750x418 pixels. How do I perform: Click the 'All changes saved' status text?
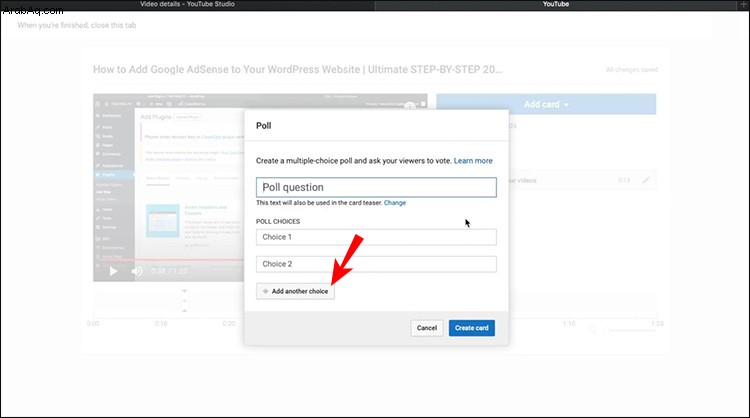(632, 70)
